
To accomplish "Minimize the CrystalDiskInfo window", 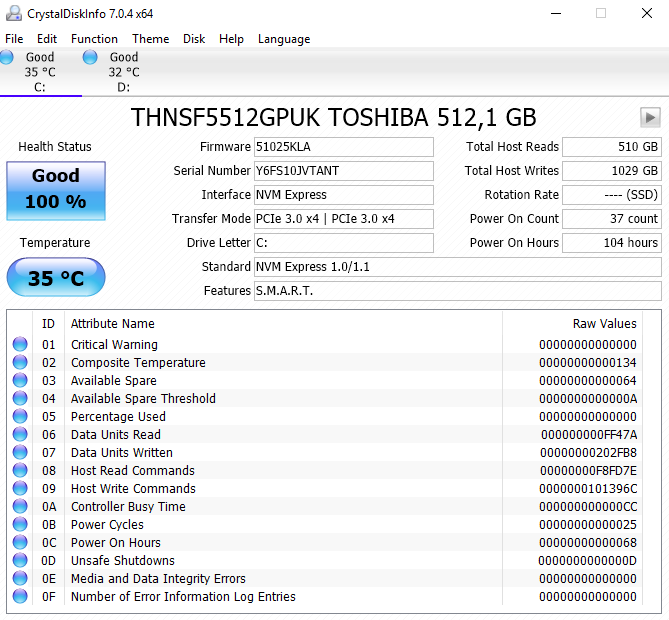I will pos(556,14).
